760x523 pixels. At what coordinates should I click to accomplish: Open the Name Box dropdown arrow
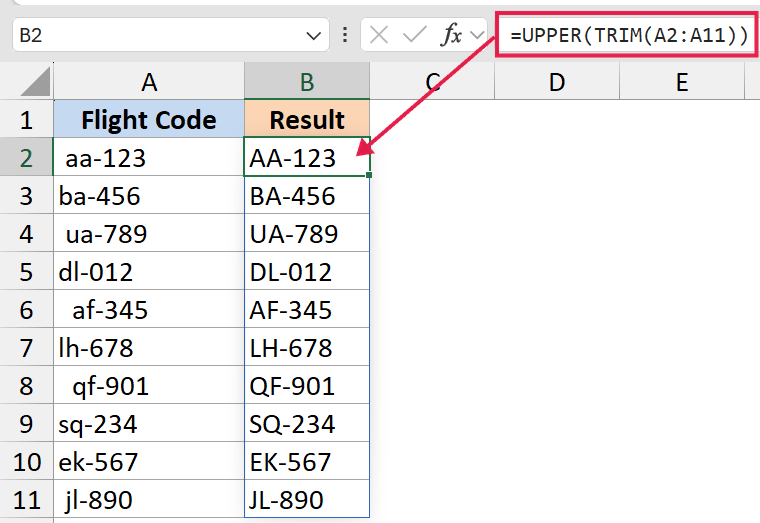point(314,35)
